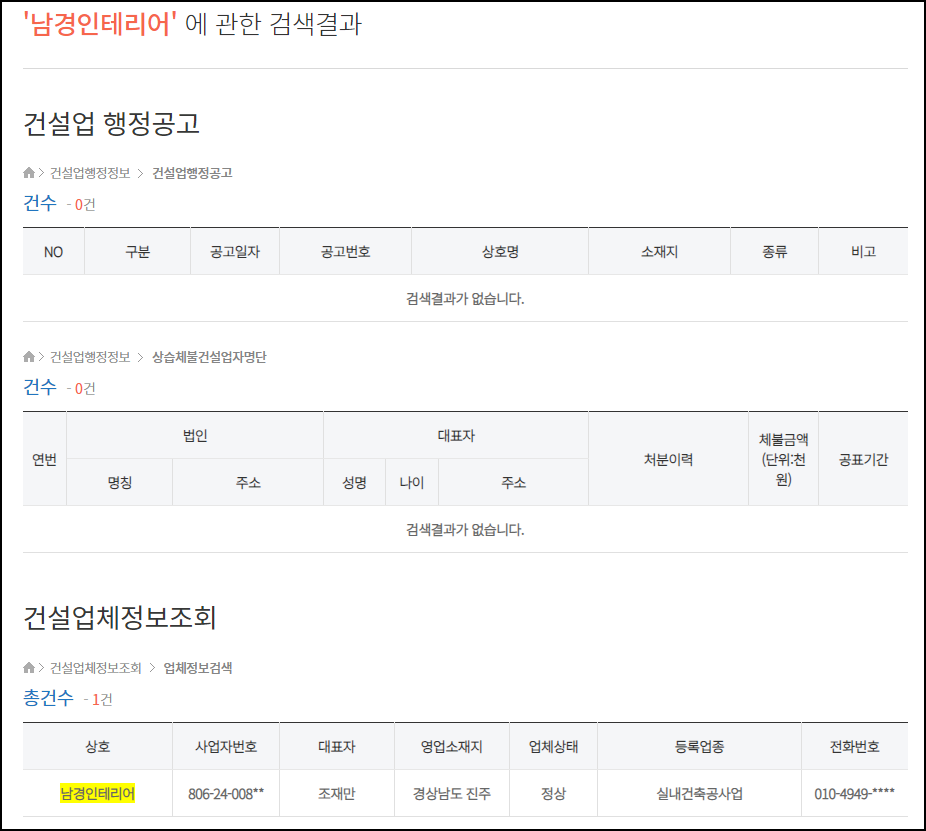Click 연번 column header
926x831 pixels.
tap(44, 459)
